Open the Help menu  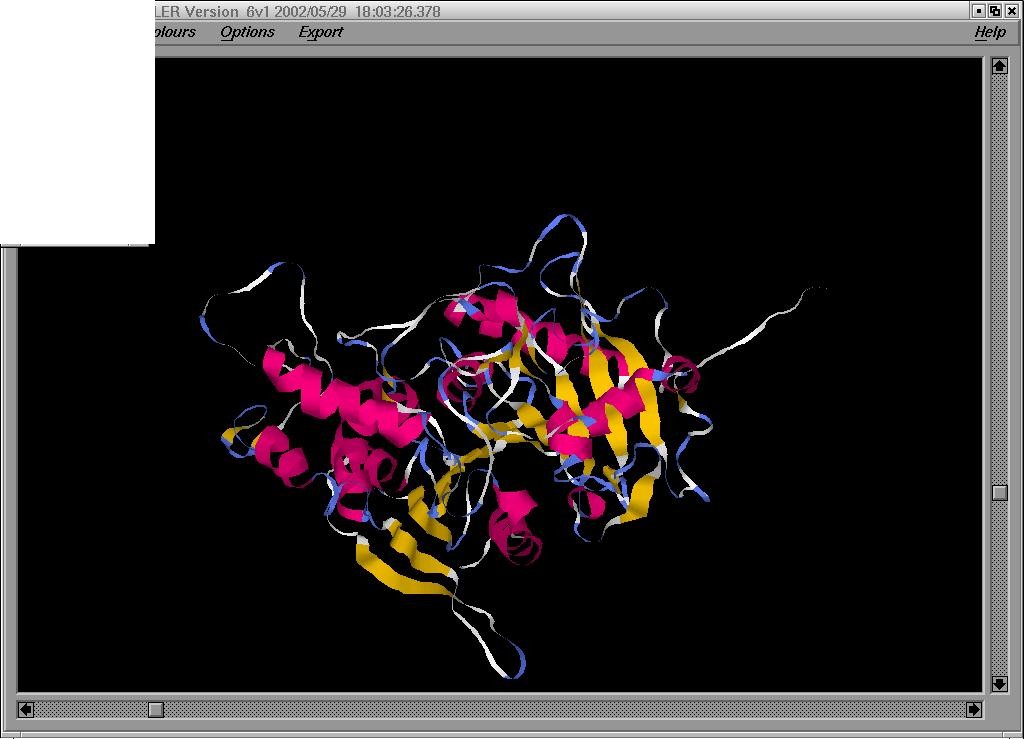989,32
